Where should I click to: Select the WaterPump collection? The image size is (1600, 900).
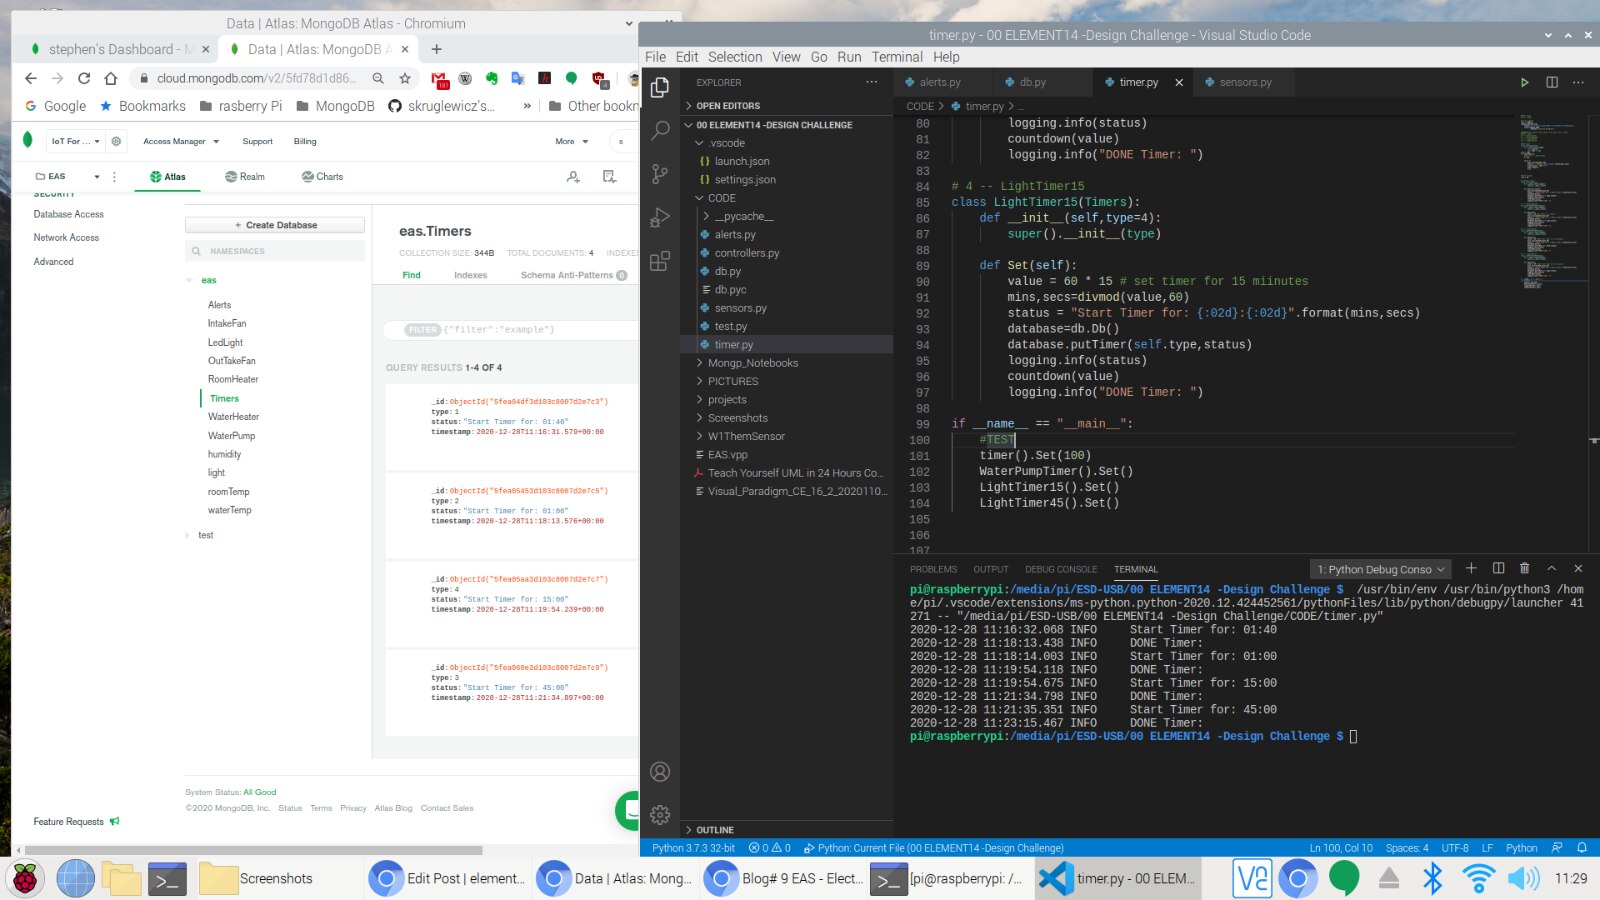pos(231,436)
